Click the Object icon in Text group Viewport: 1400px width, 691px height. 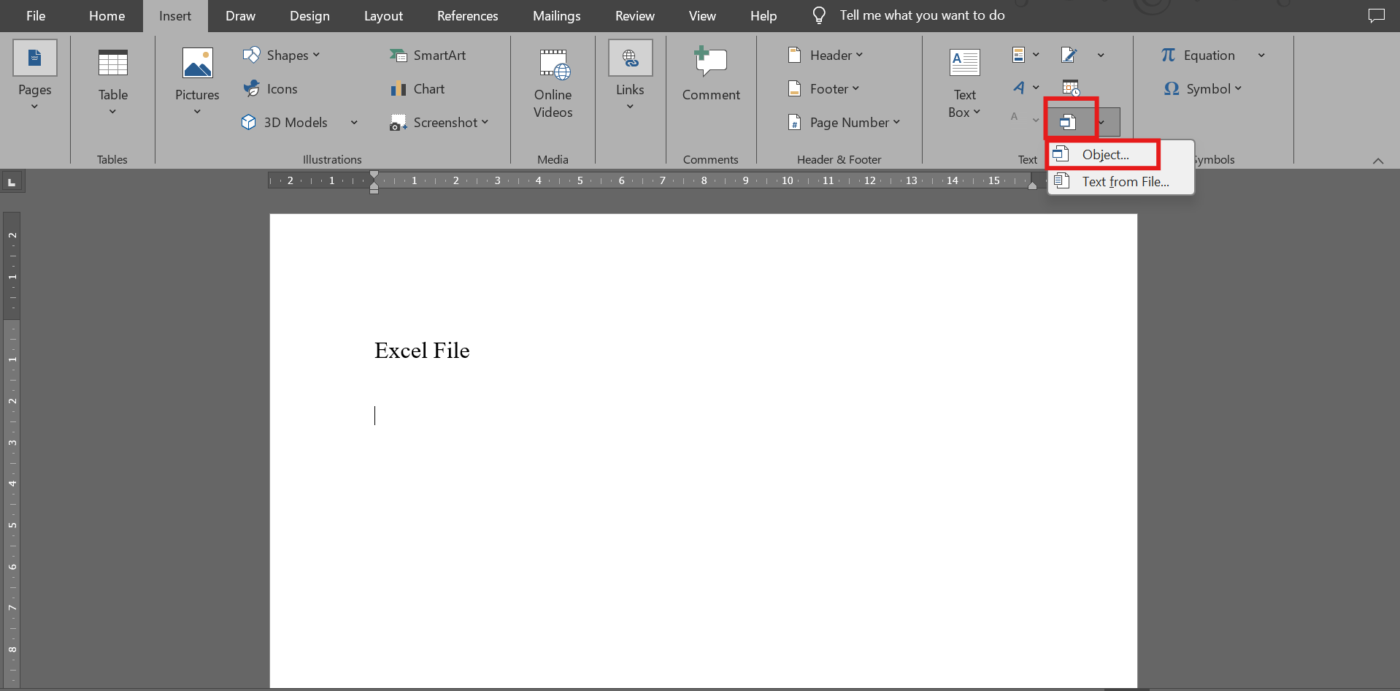tap(1068, 122)
